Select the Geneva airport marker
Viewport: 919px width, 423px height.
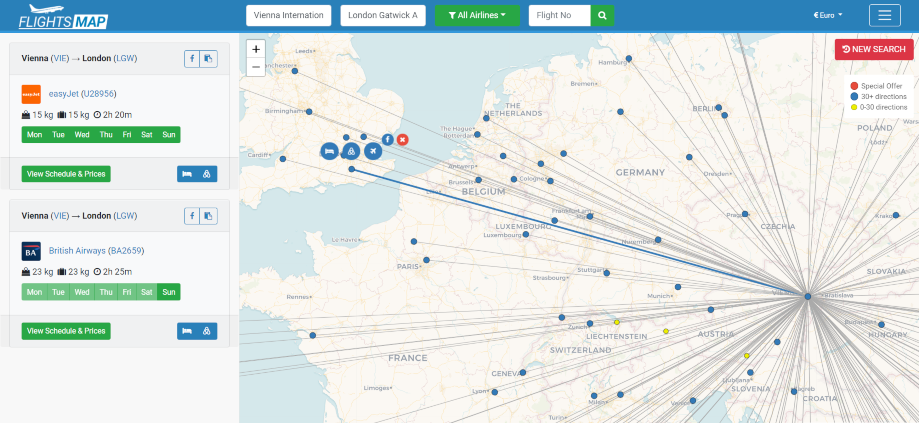pyautogui.click(x=523, y=373)
